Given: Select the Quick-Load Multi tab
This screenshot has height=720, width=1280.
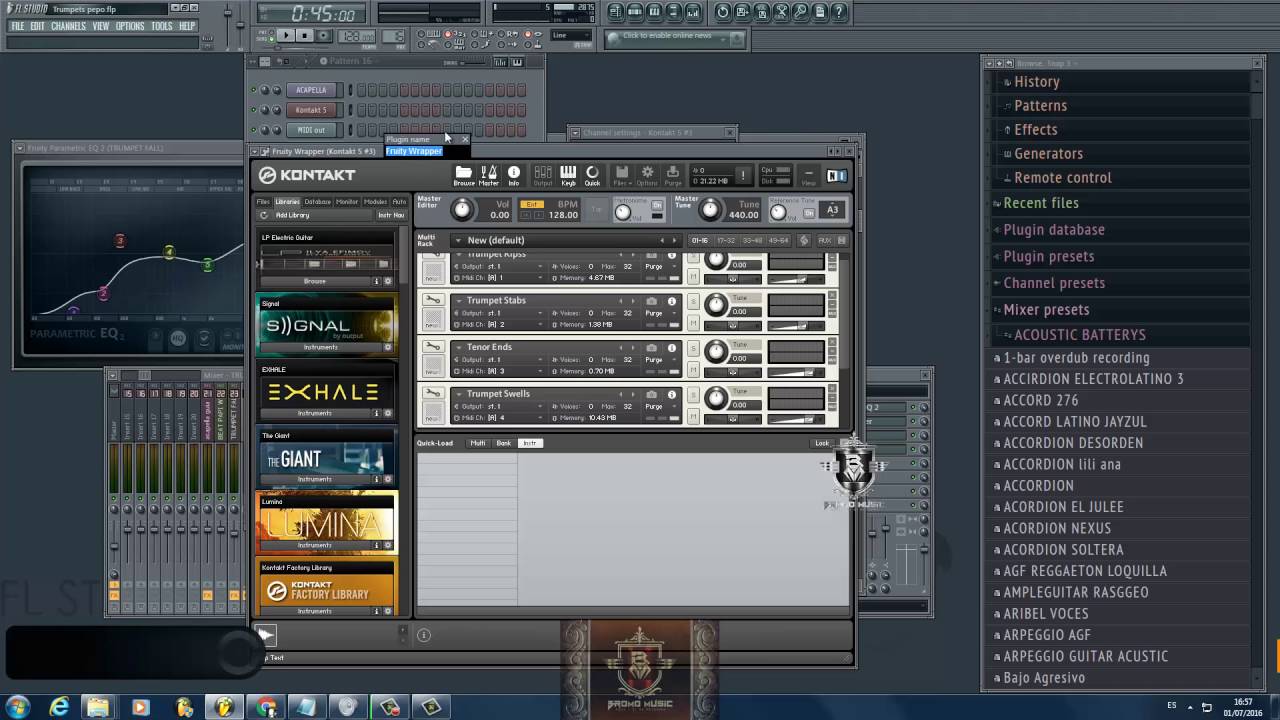Looking at the screenshot, I should [x=478, y=443].
